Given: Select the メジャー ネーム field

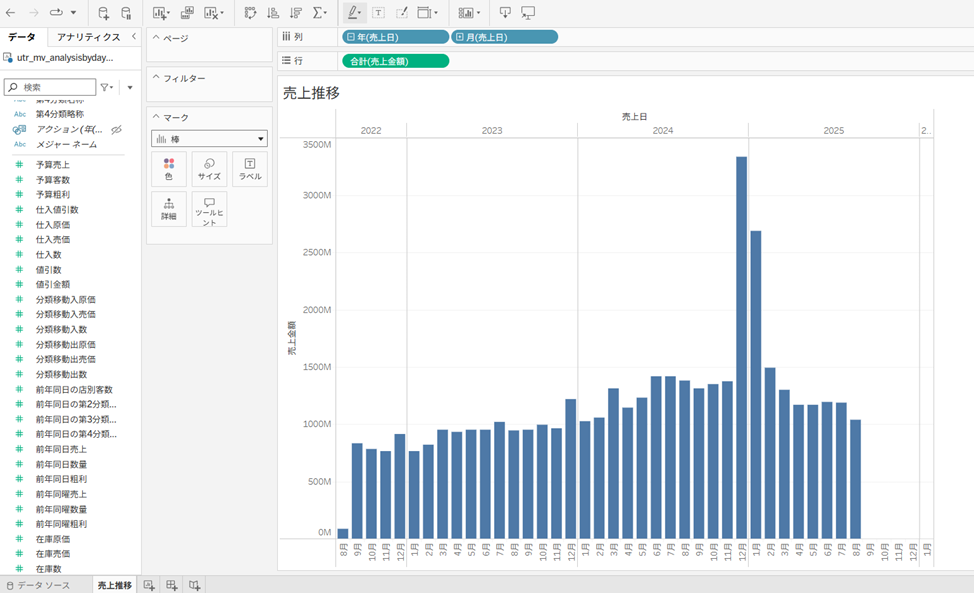Looking at the screenshot, I should 66,144.
